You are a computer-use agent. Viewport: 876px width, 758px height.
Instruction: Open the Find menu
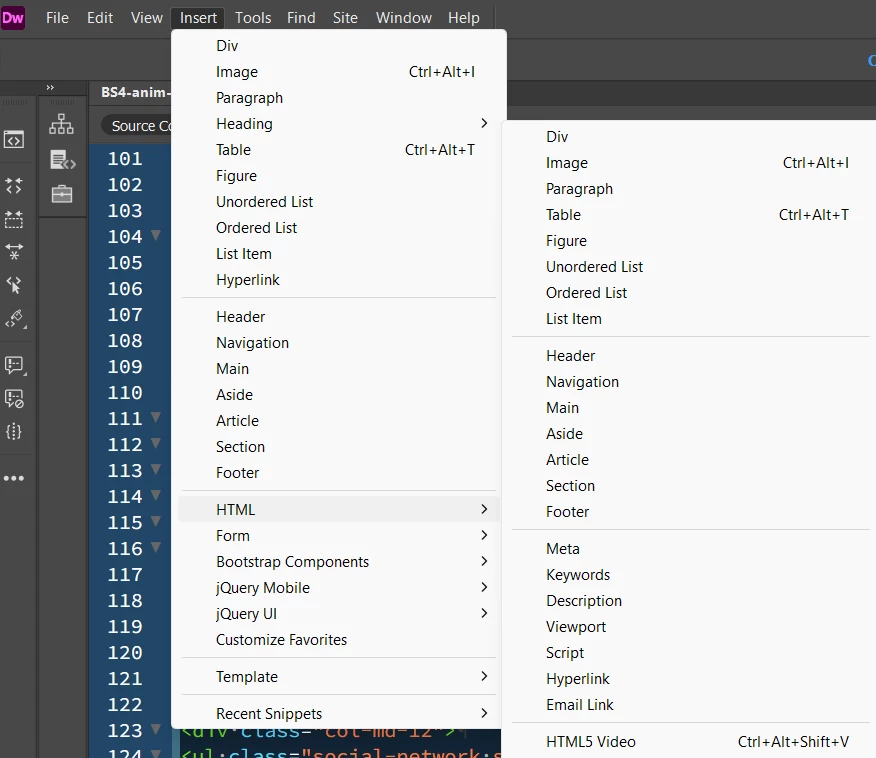pos(301,18)
